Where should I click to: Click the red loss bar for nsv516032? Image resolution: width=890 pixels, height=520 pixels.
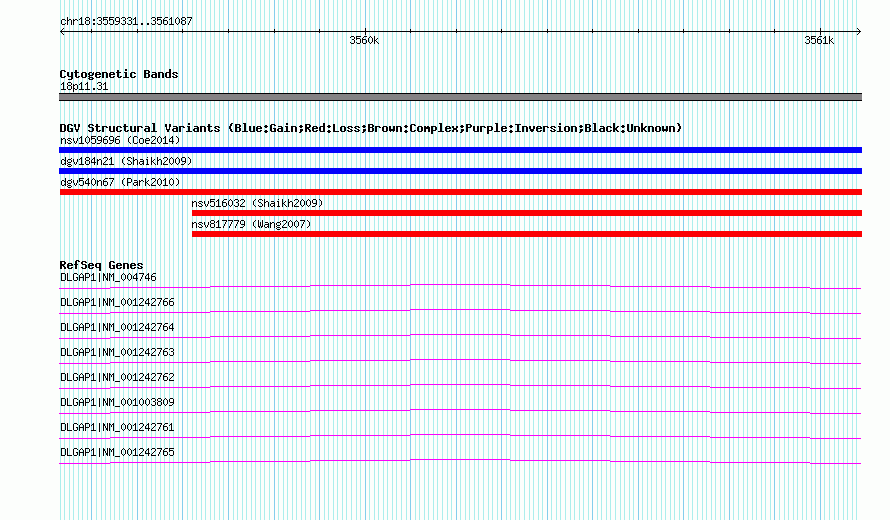[x=527, y=213]
